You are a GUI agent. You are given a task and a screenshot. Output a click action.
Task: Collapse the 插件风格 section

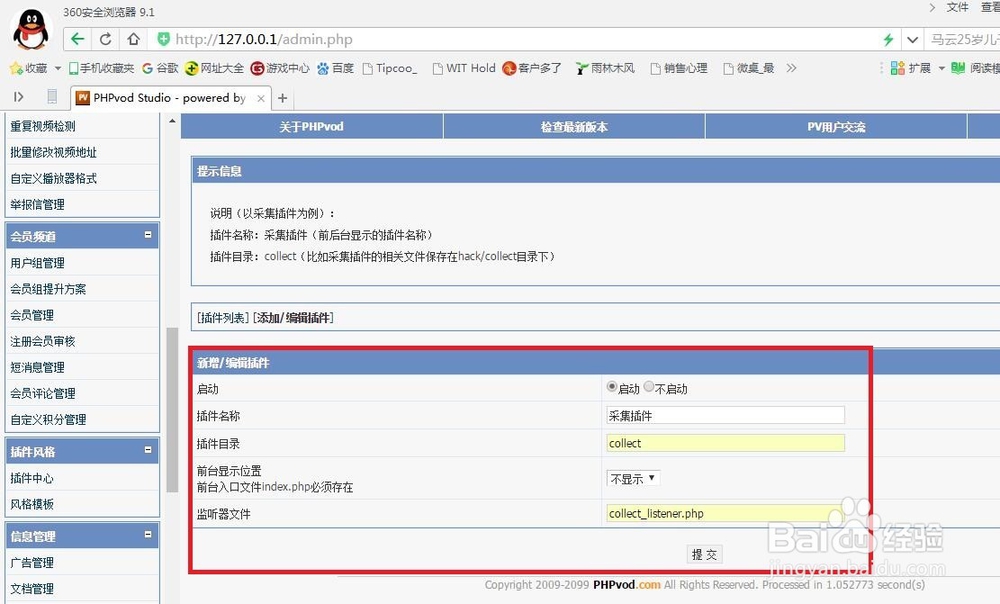148,450
